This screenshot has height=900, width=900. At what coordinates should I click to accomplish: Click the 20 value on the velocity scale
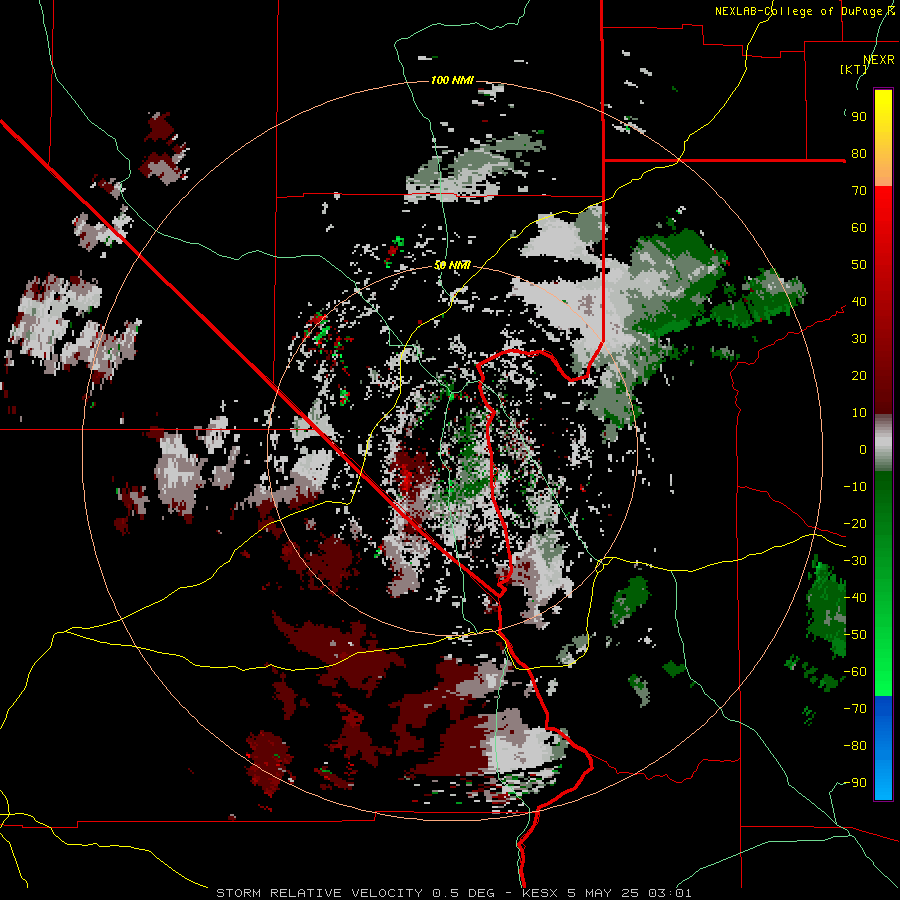pyautogui.click(x=859, y=376)
